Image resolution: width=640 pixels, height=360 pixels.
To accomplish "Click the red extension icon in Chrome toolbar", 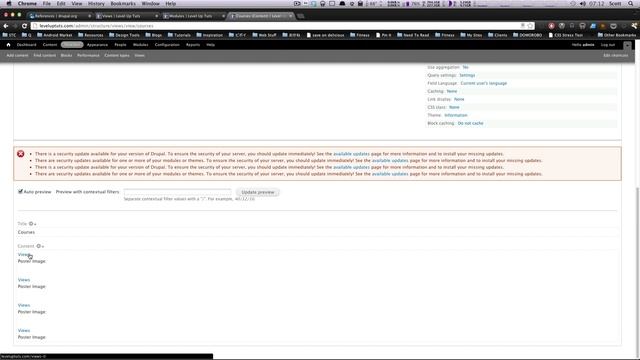I will pos(551,26).
